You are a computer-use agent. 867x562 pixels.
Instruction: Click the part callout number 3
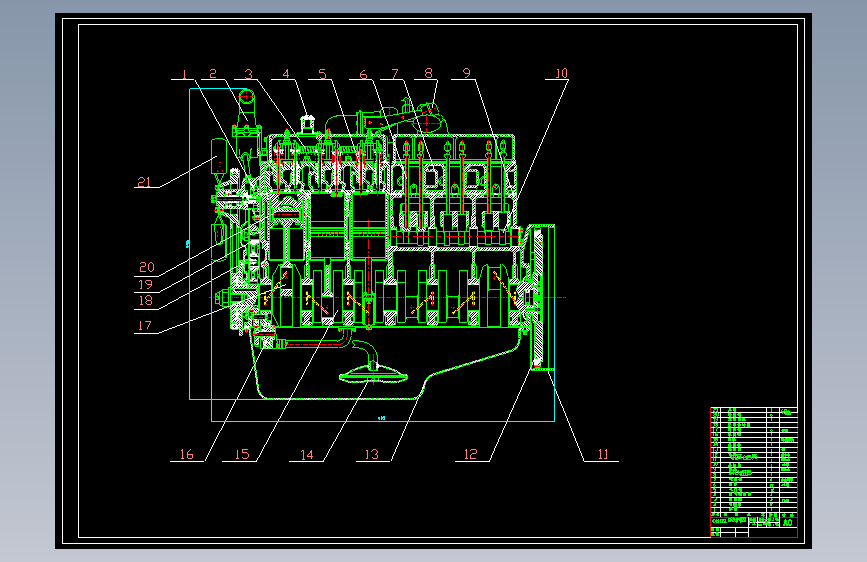[249, 74]
